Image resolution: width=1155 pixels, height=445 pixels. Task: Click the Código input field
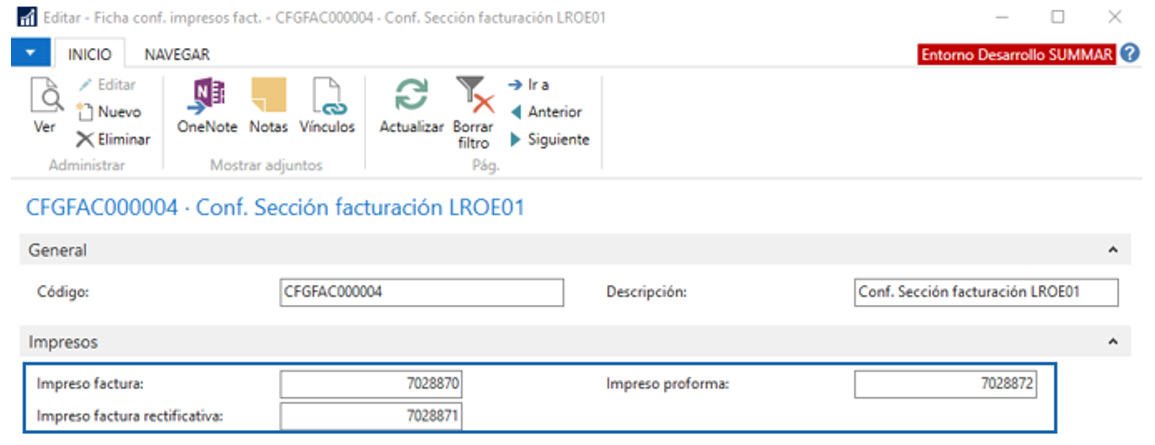tap(422, 292)
